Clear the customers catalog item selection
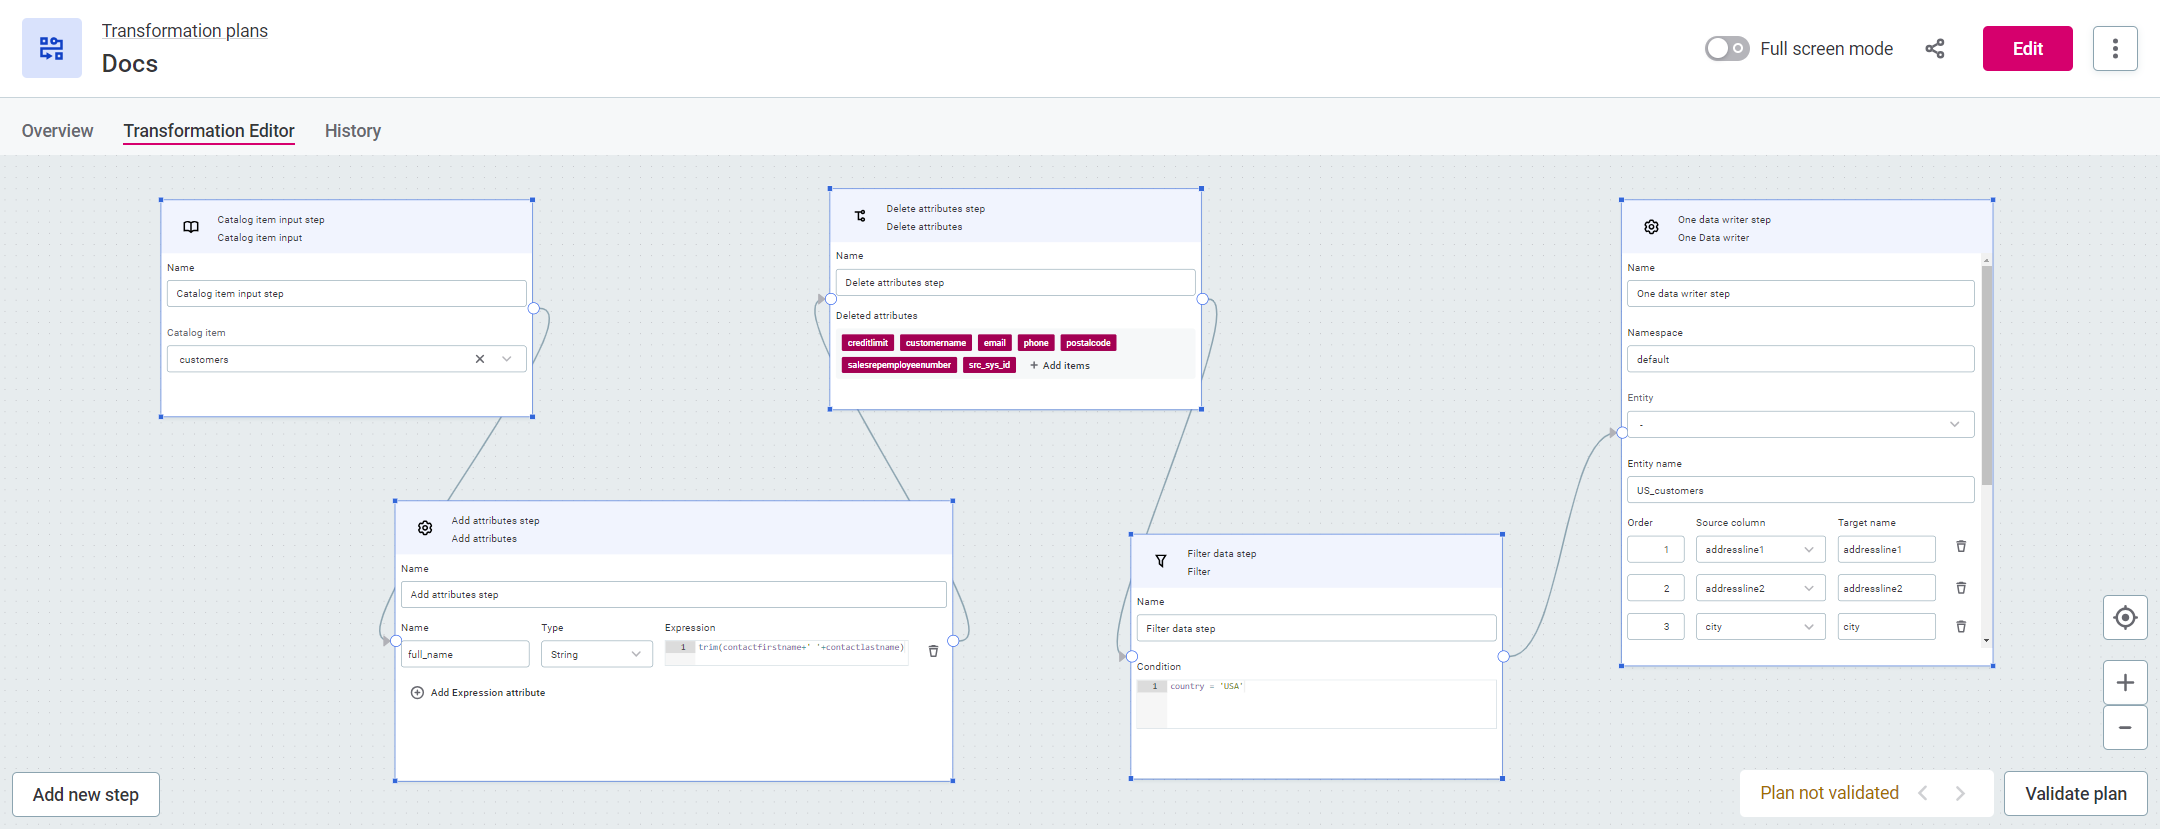Screen dimensions: 2160x829 [x=480, y=359]
